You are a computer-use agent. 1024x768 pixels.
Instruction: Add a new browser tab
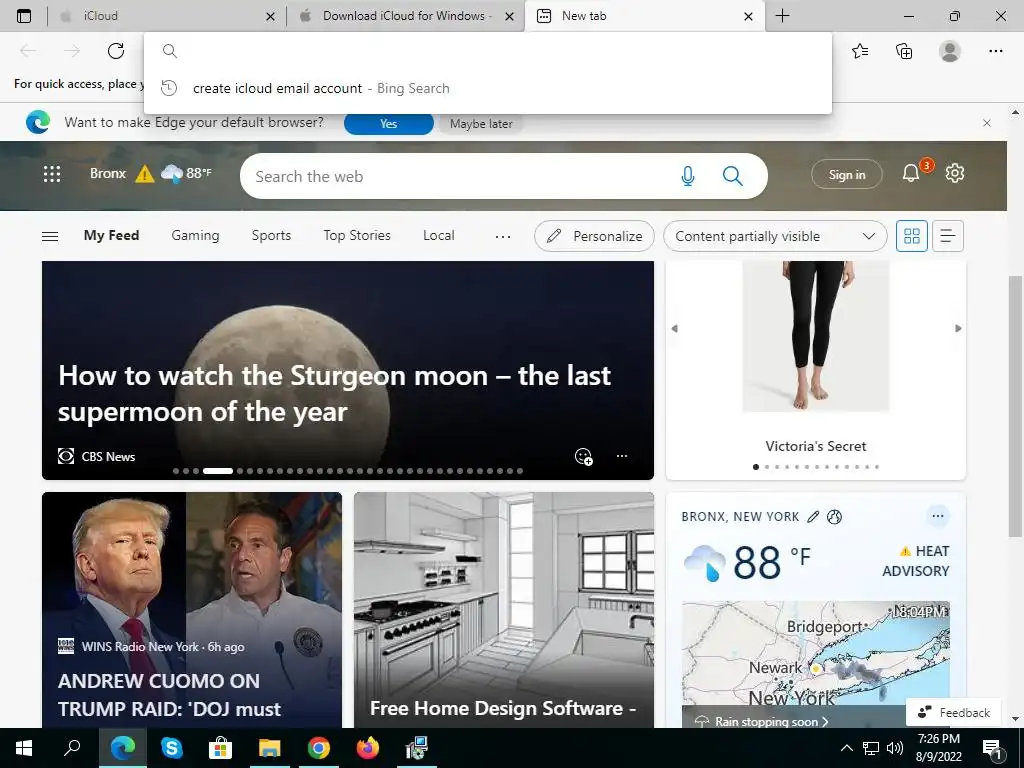click(x=782, y=16)
